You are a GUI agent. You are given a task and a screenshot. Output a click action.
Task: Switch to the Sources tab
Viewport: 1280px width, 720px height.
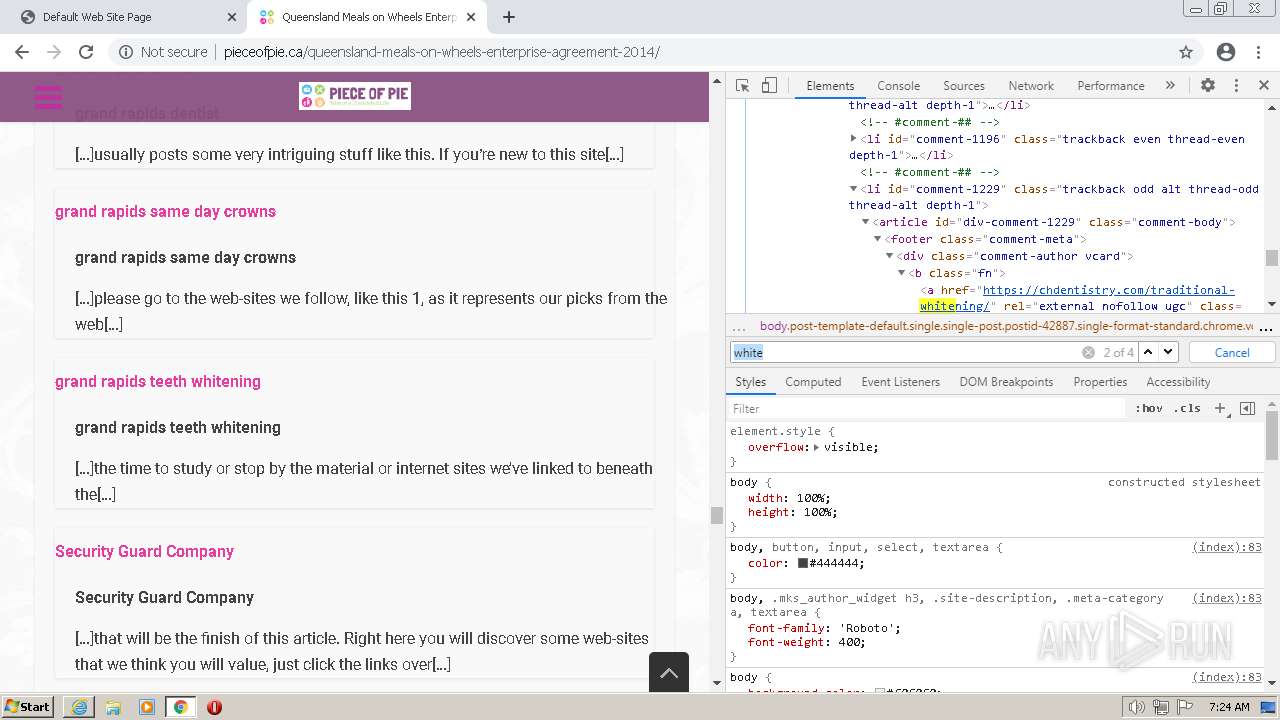point(964,86)
